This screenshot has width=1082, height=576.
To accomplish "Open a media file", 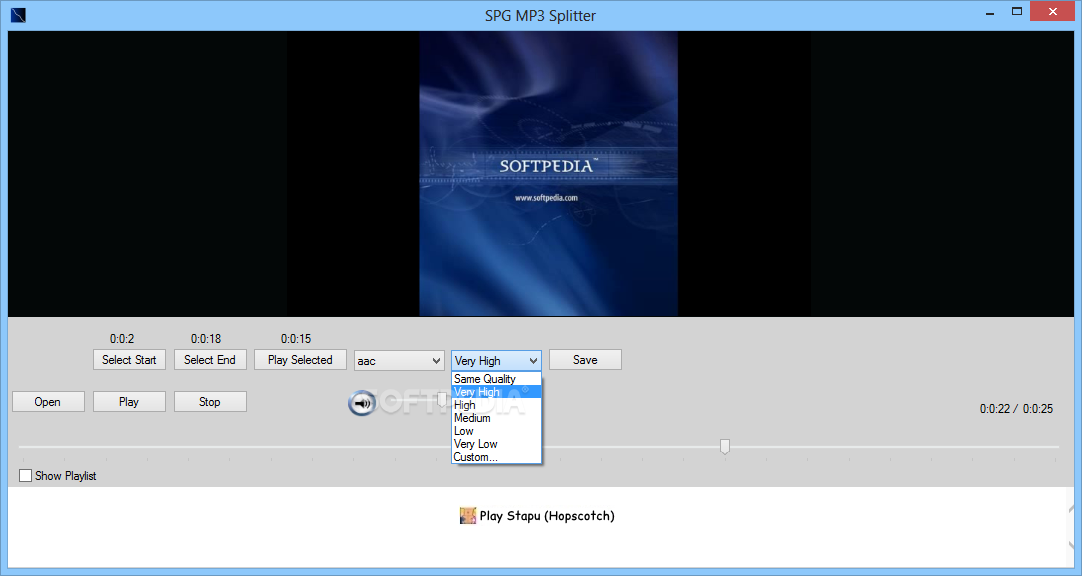I will (48, 401).
